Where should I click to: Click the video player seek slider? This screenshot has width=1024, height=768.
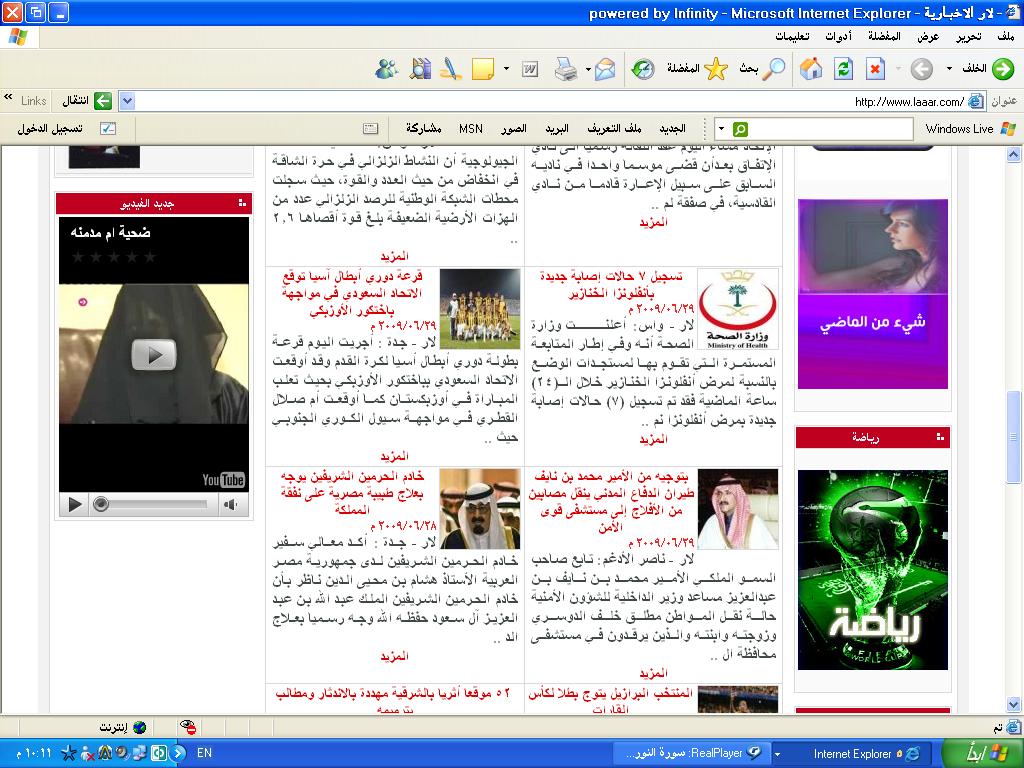tap(150, 505)
